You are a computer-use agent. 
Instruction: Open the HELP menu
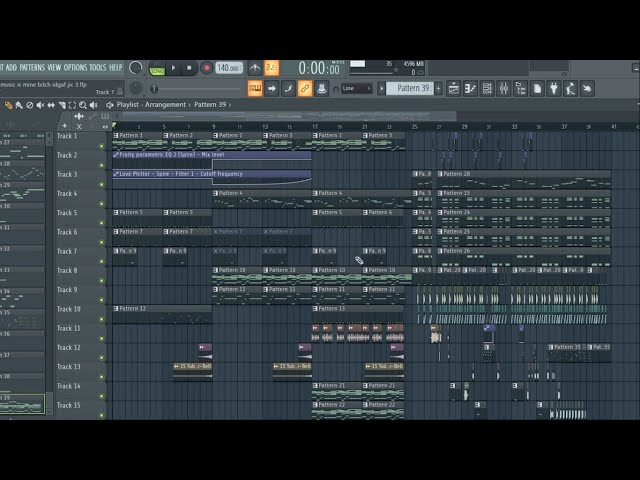tap(116, 68)
